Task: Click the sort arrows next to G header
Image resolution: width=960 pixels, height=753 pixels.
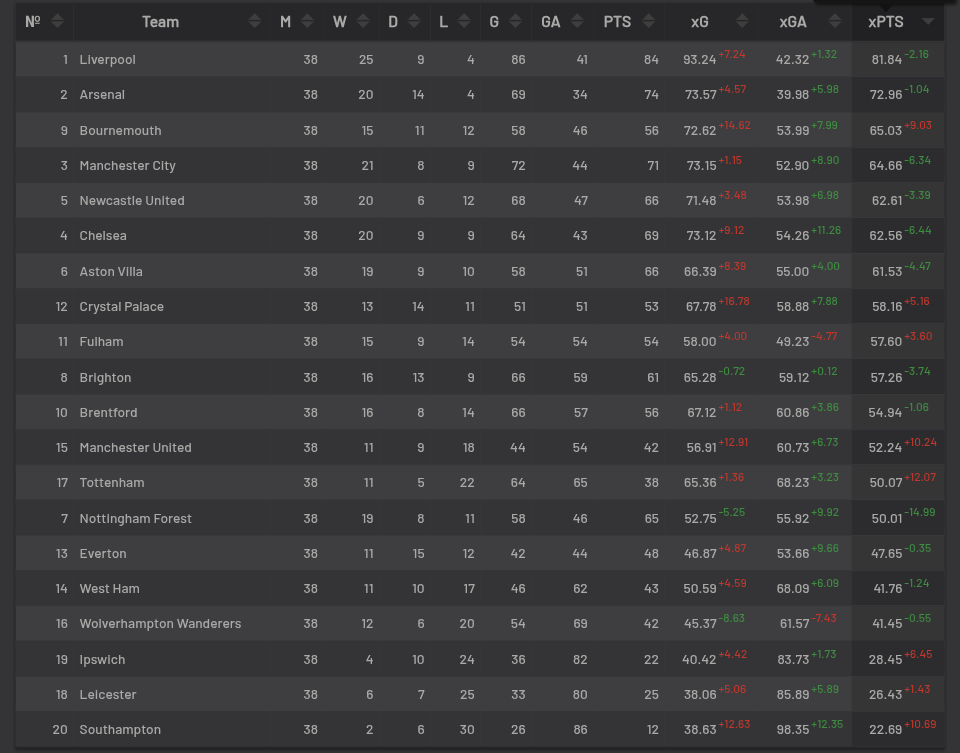Action: [x=517, y=21]
